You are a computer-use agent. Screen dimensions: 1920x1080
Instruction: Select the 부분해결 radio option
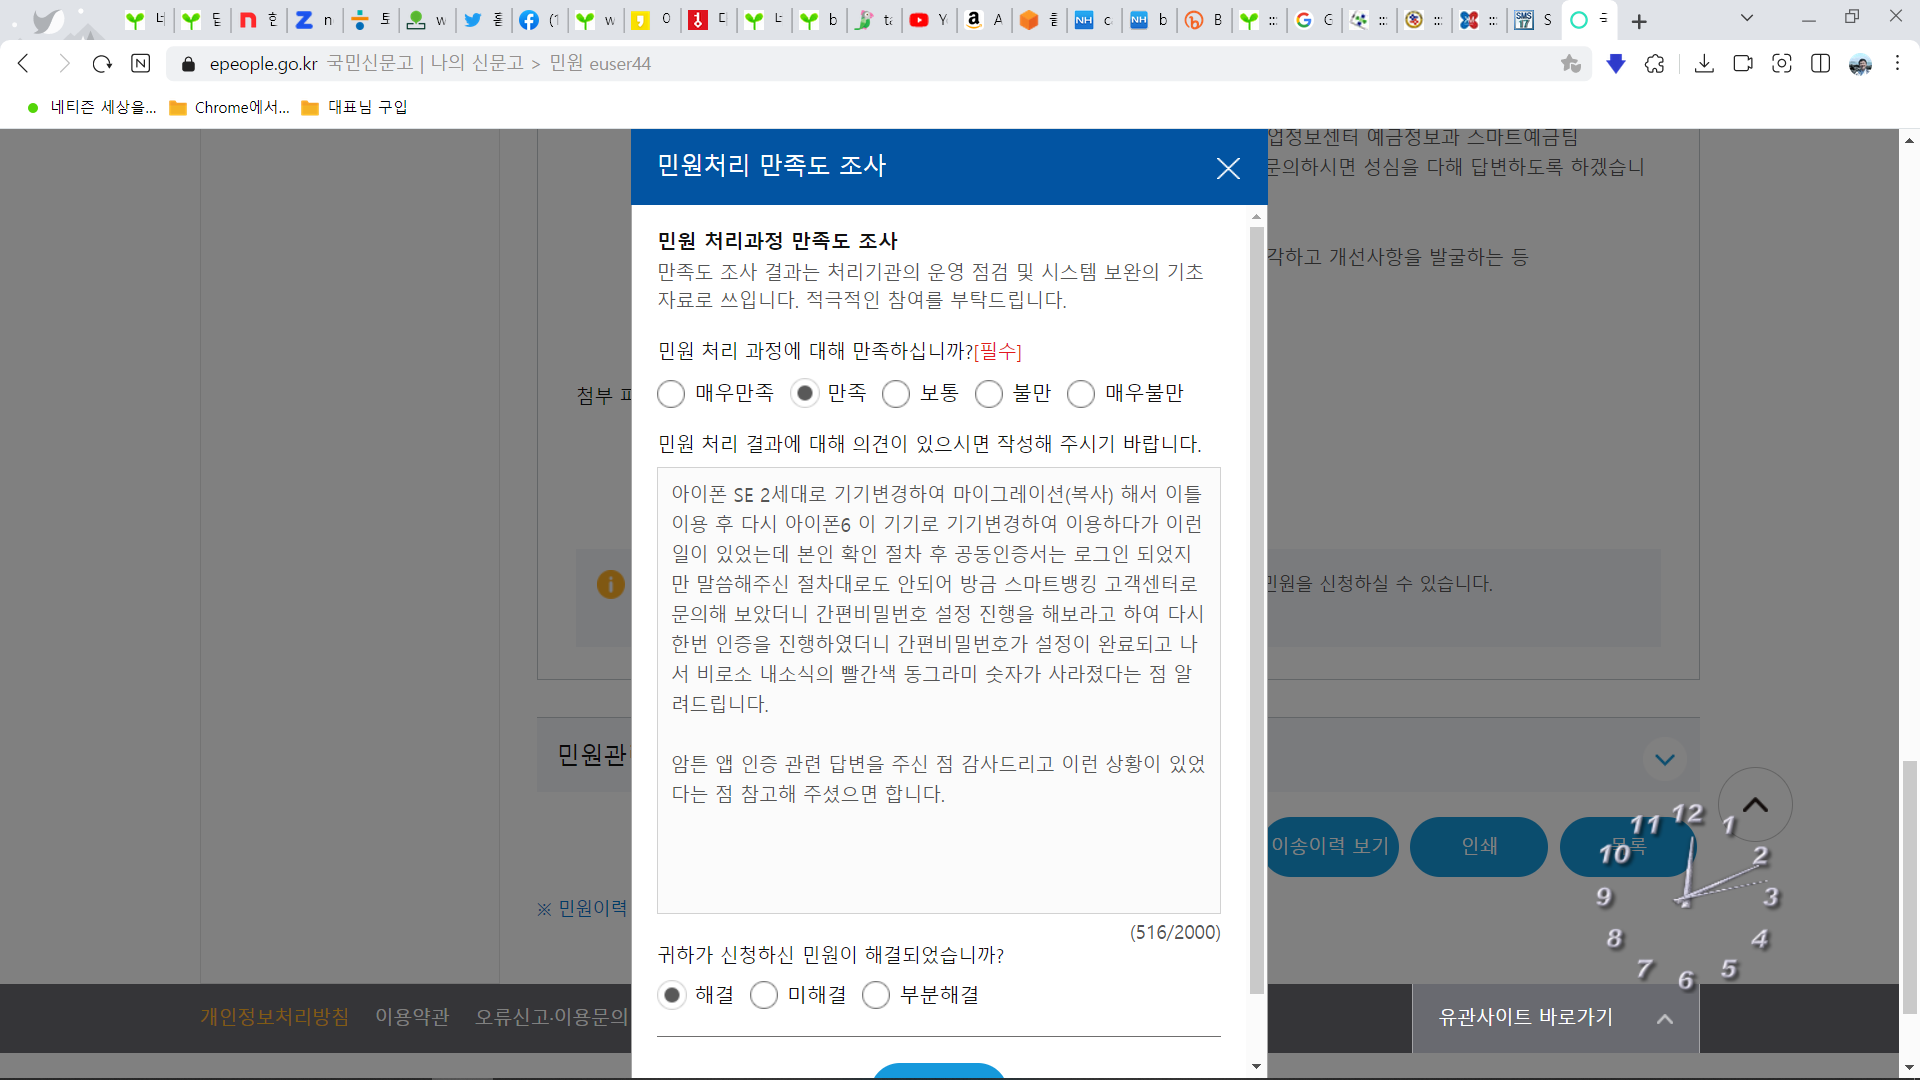(876, 995)
